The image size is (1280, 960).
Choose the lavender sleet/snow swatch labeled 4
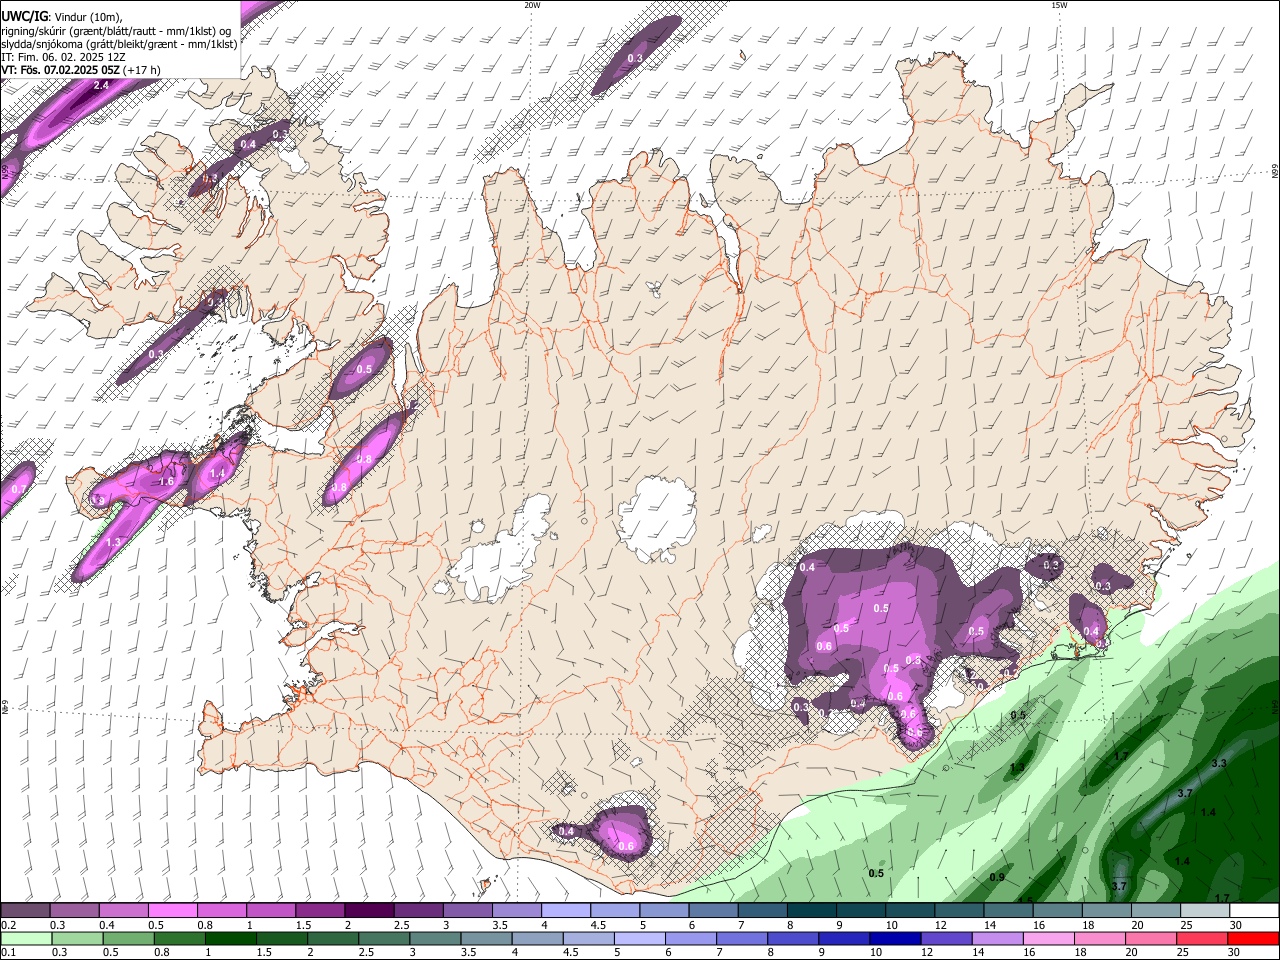pos(564,910)
